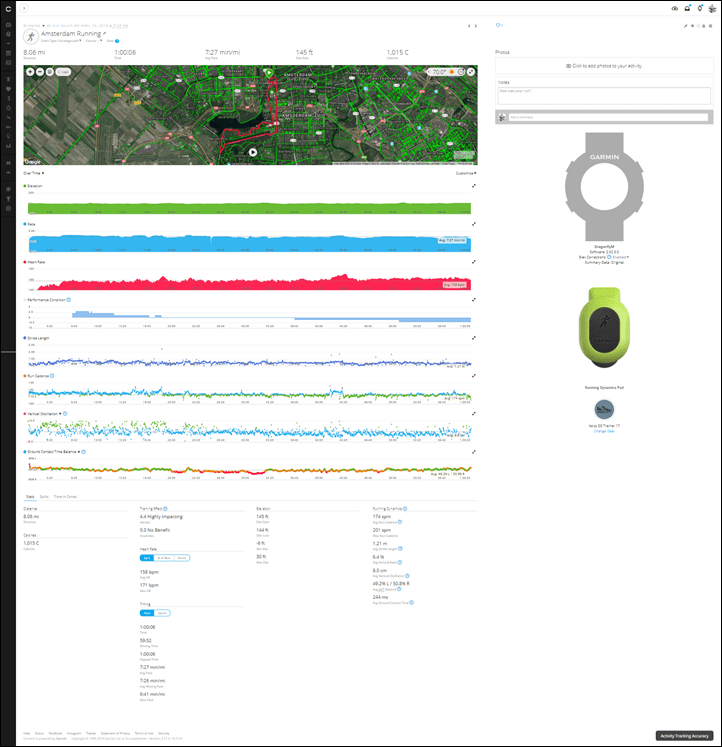Image resolution: width=722 pixels, height=747 pixels.
Task: Click the Activity Tracking Accuracy button
Action: (x=684, y=736)
